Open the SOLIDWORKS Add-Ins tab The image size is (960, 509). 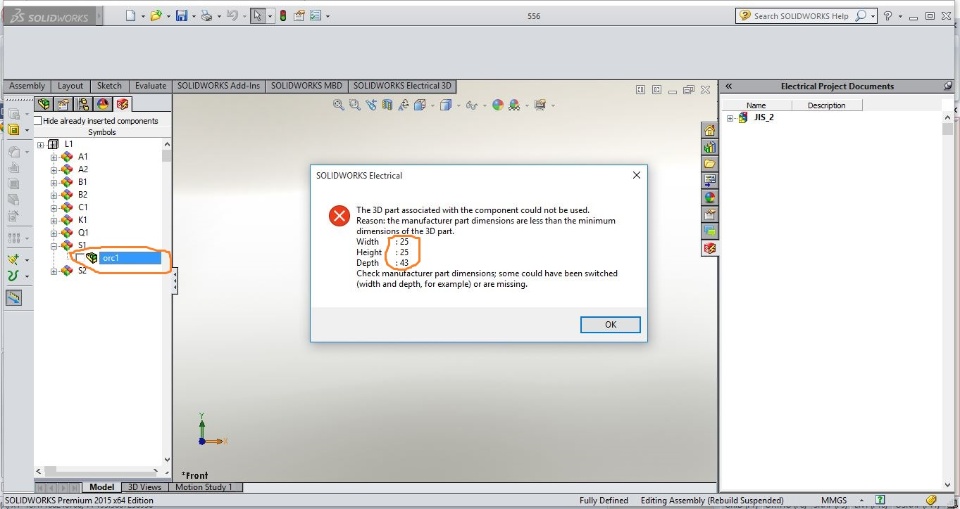(x=219, y=86)
